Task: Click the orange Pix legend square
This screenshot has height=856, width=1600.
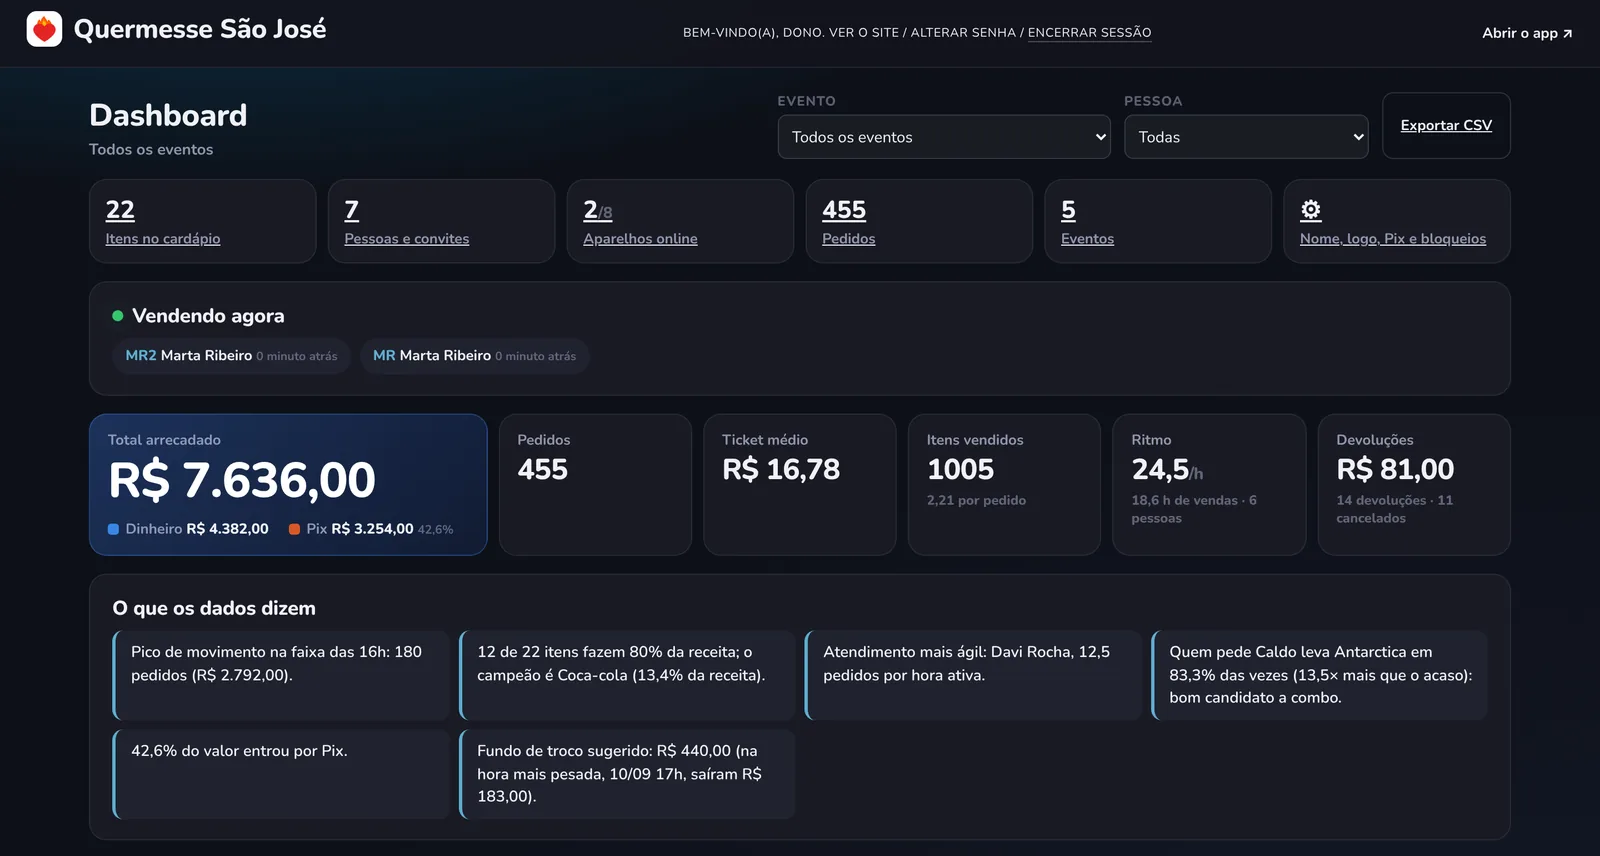Action: point(295,529)
